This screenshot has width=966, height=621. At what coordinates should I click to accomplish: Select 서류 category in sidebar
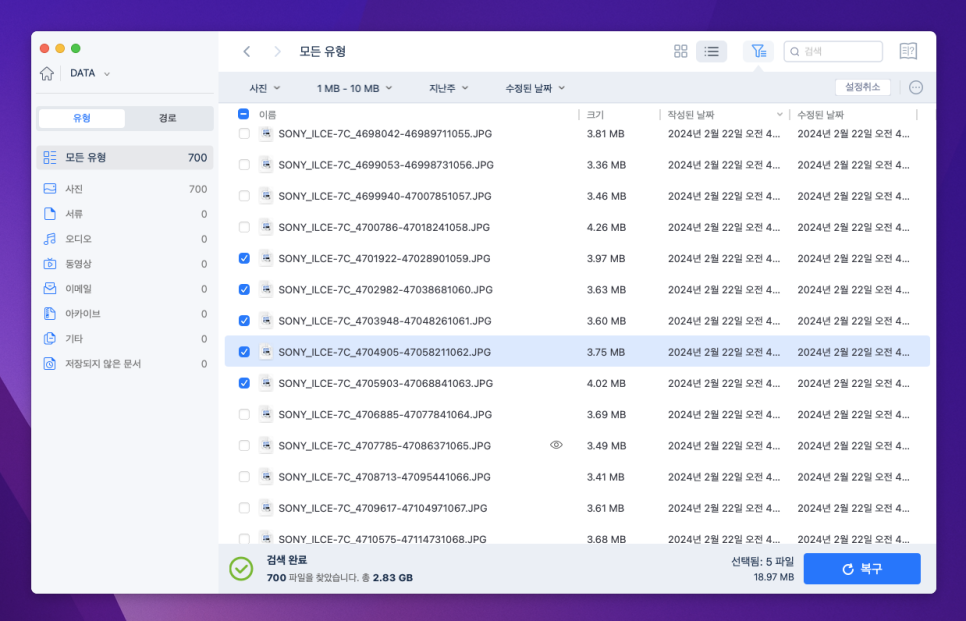point(125,214)
